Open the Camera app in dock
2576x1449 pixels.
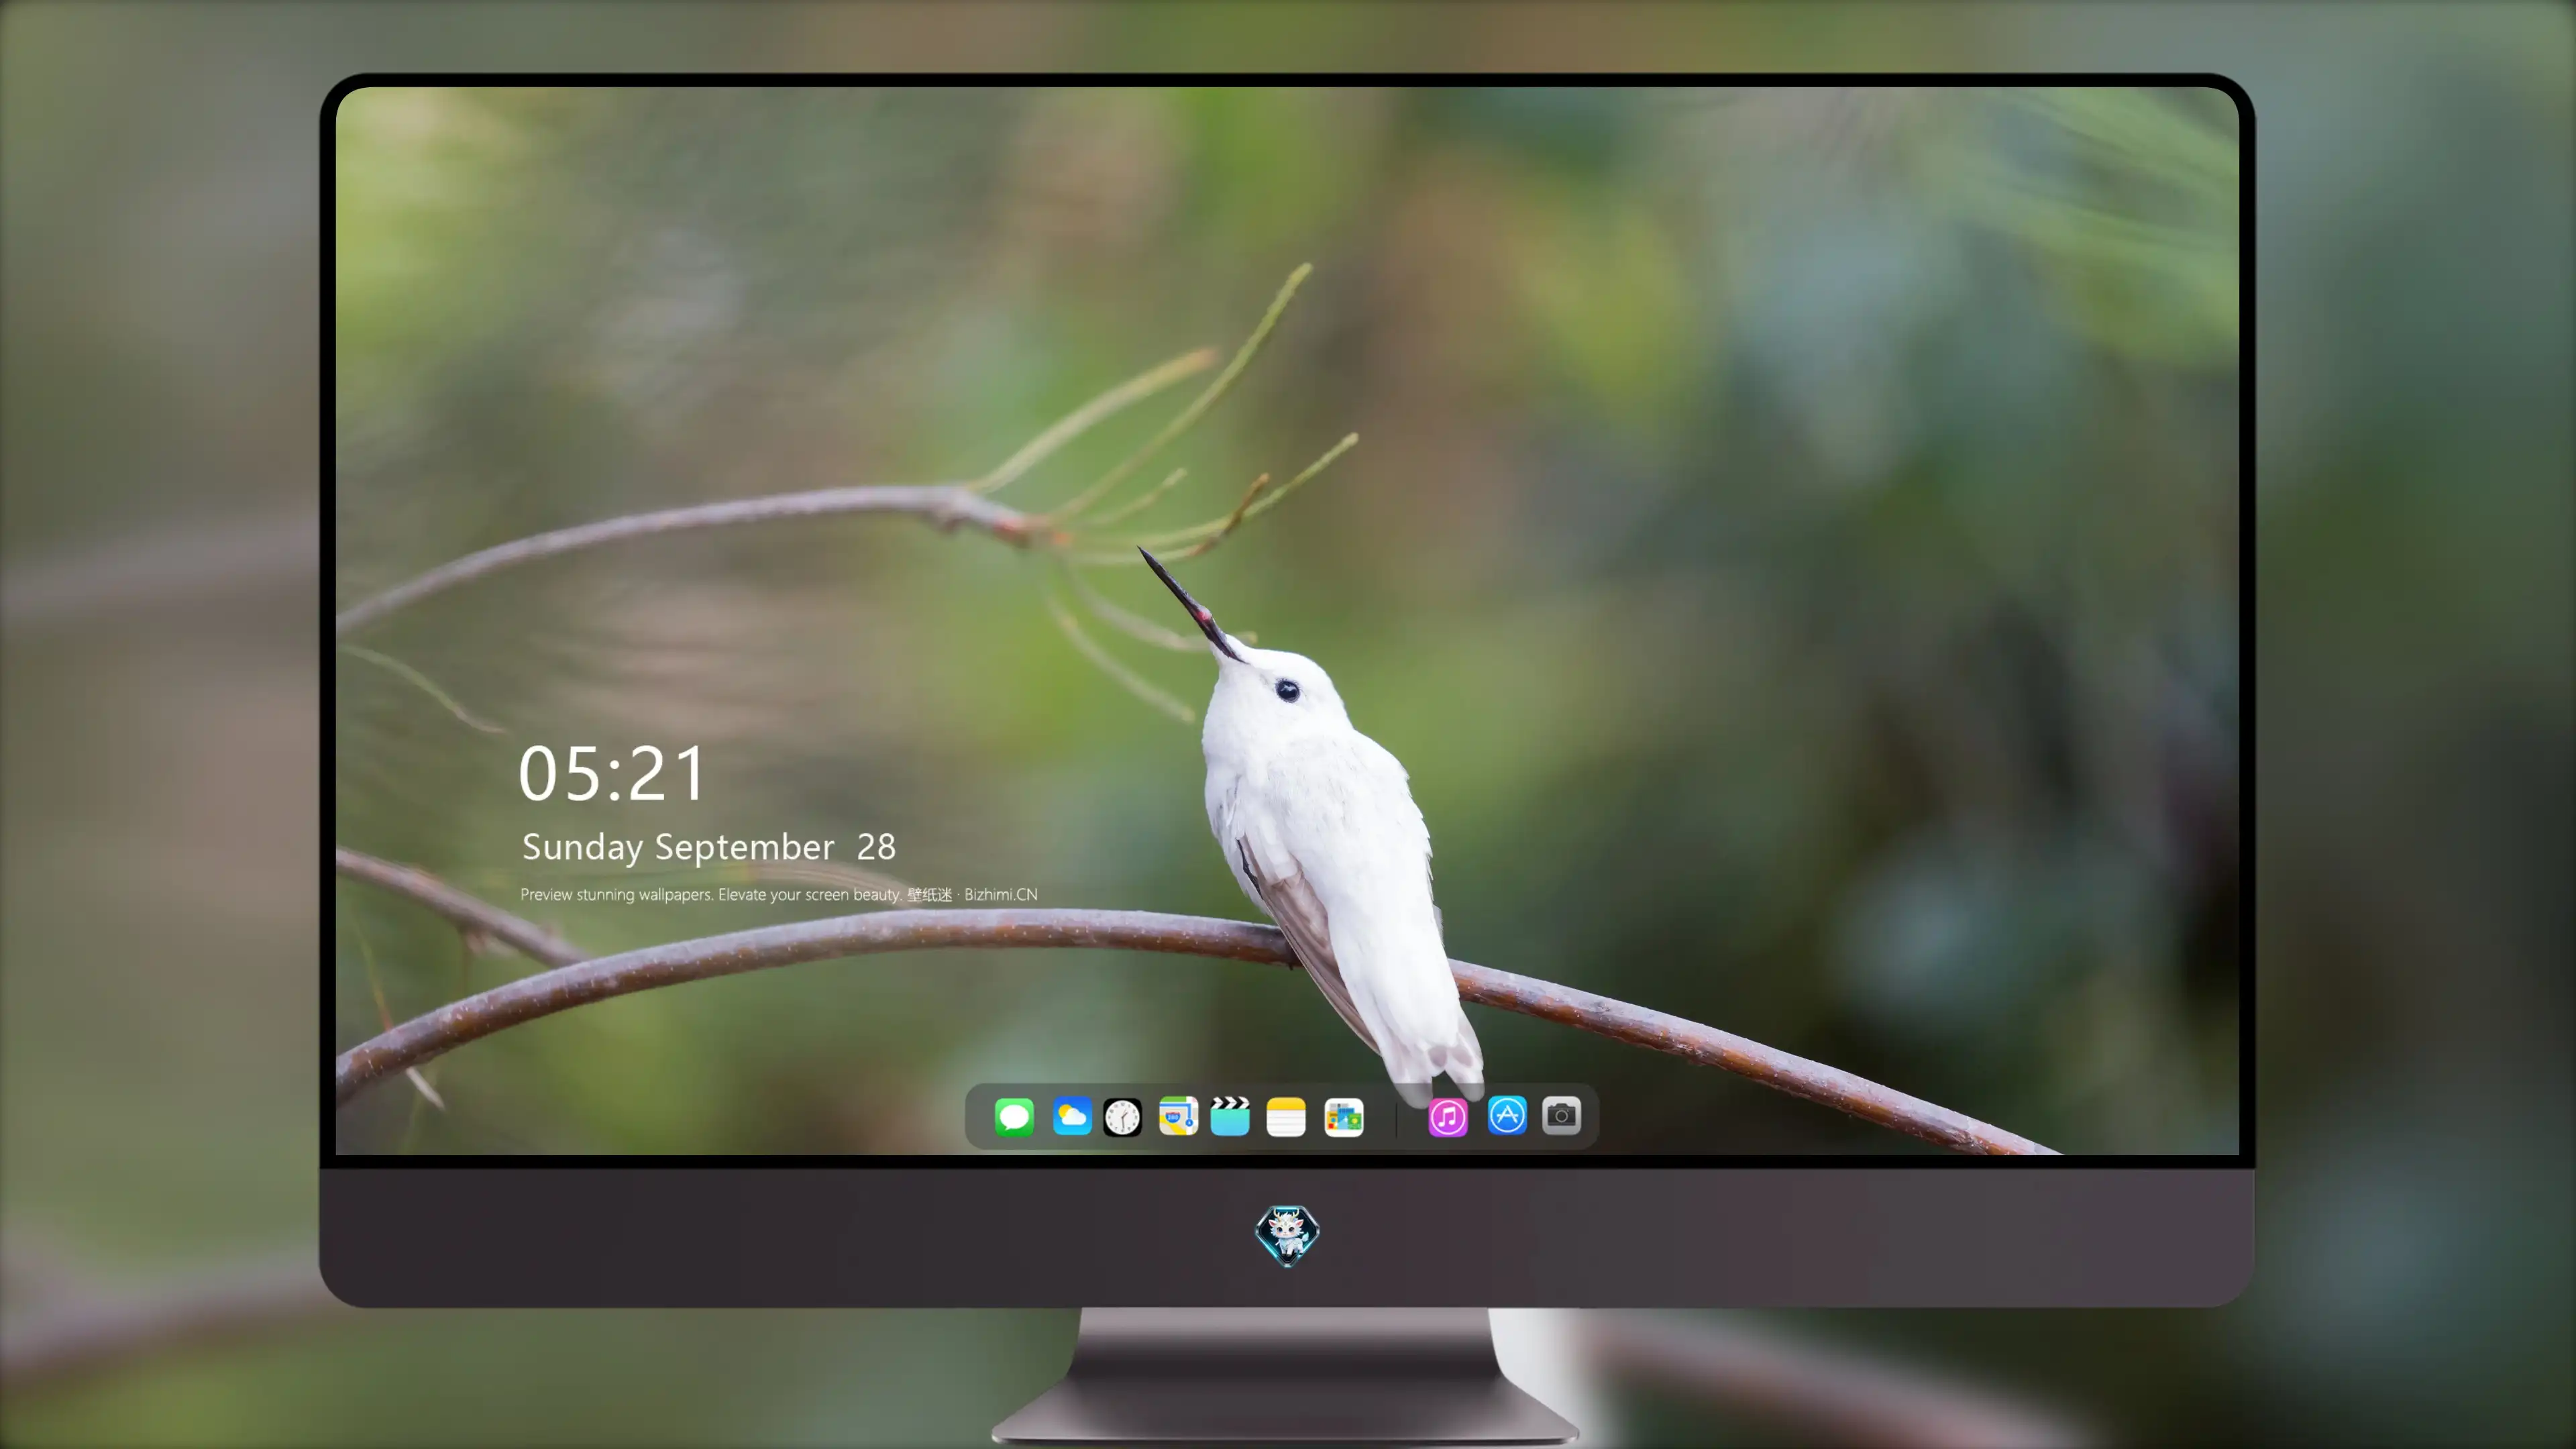click(x=1561, y=1115)
